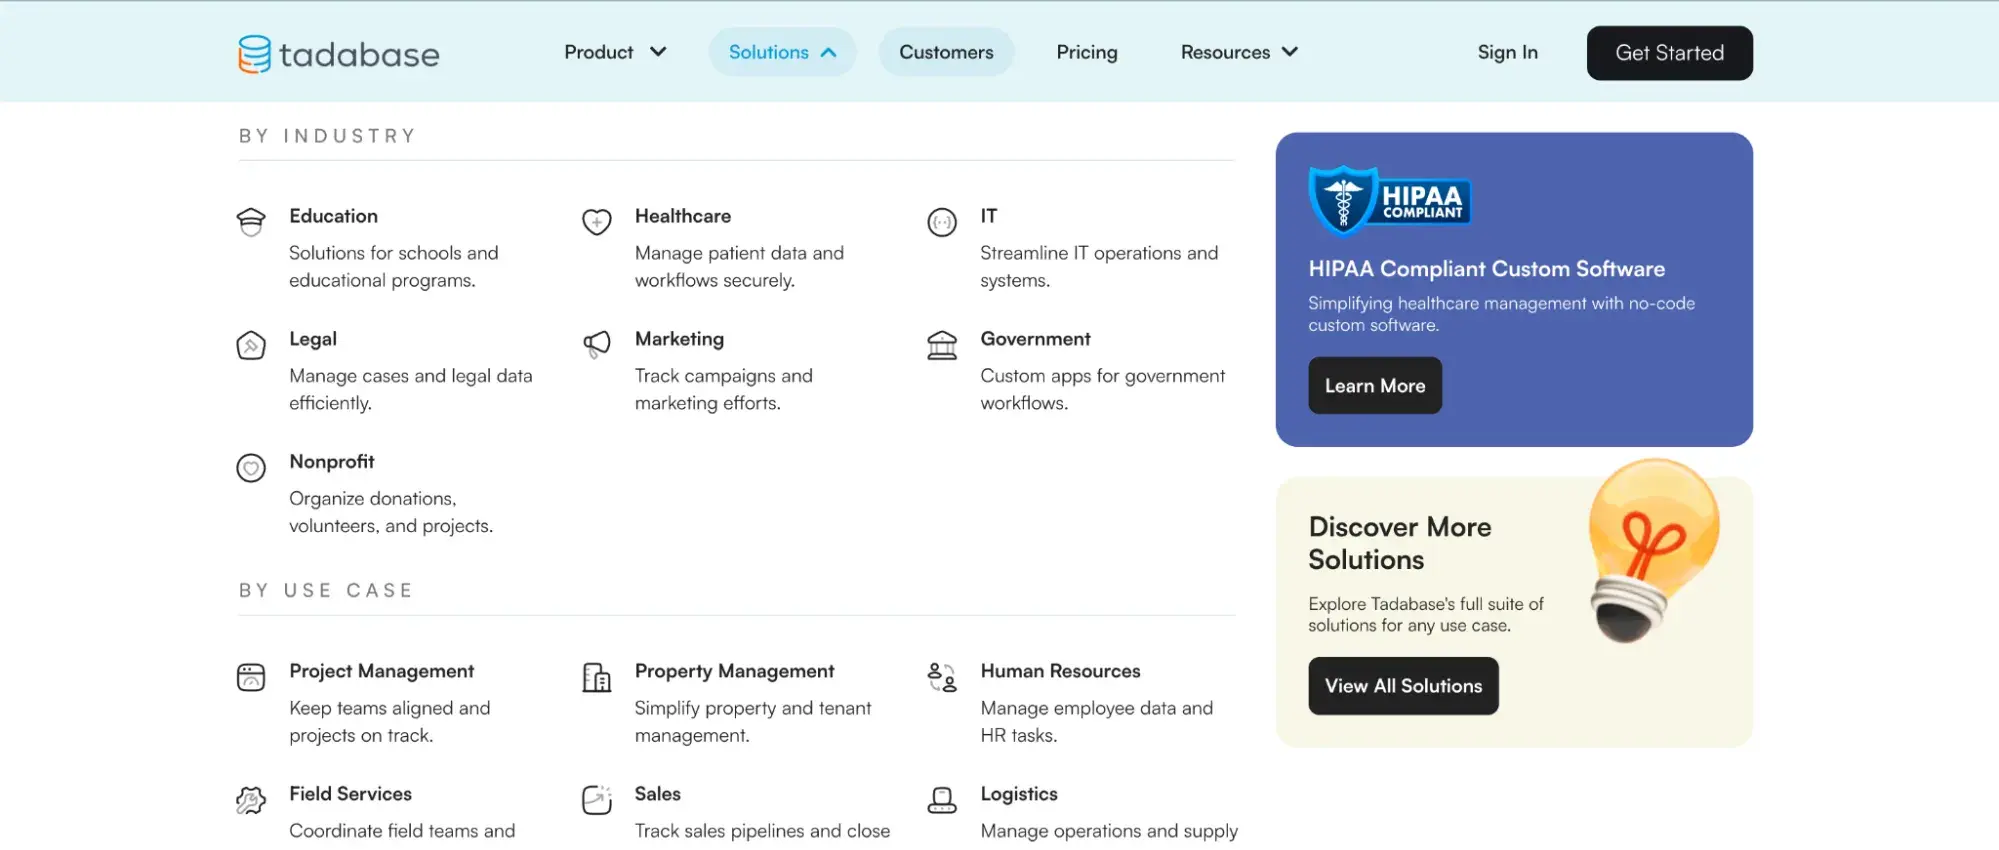Open the Field Services use case
1999x850 pixels.
click(x=350, y=794)
